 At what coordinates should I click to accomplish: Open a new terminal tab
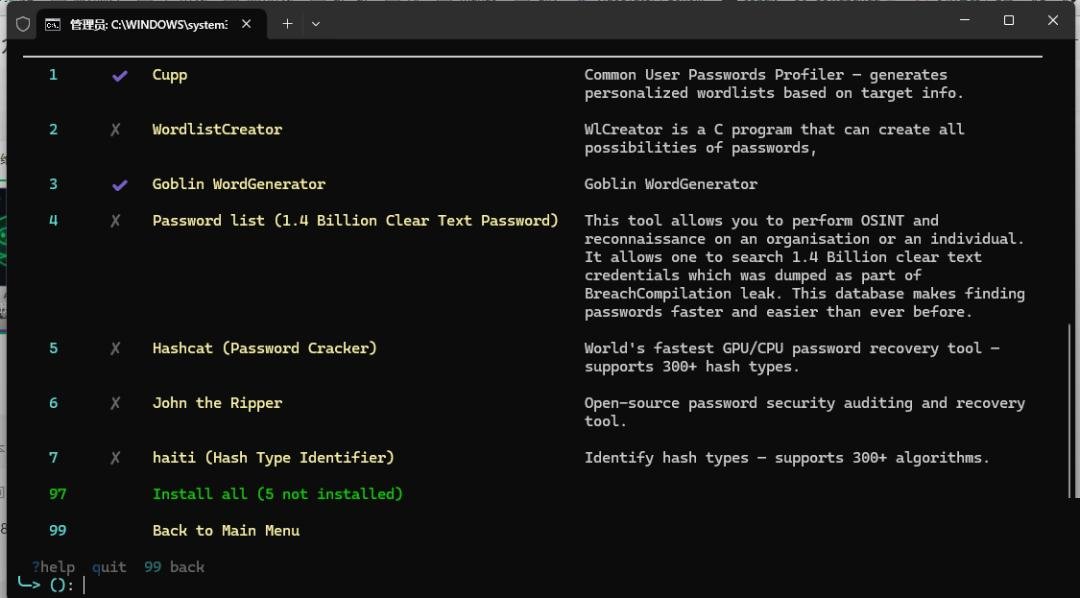(x=287, y=24)
